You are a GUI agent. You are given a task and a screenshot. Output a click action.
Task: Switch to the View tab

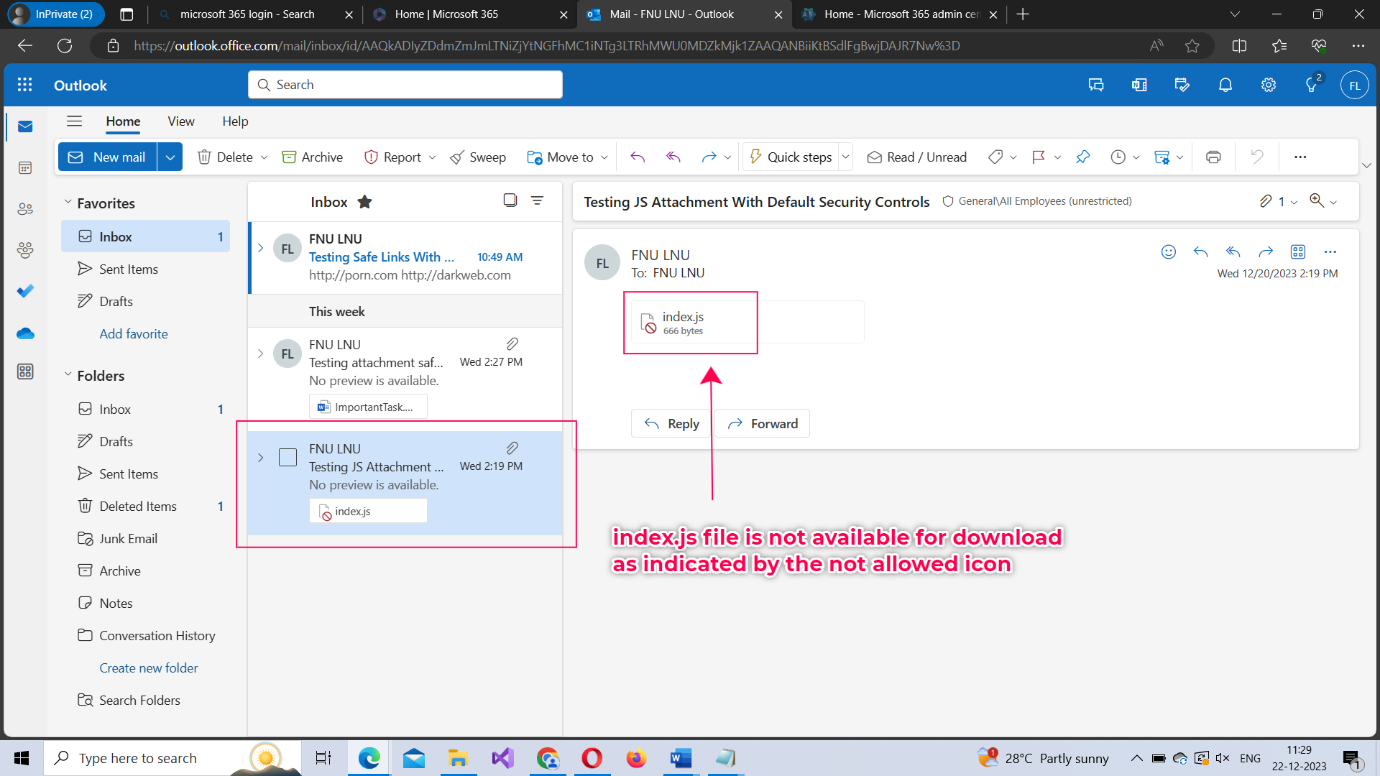pyautogui.click(x=181, y=121)
